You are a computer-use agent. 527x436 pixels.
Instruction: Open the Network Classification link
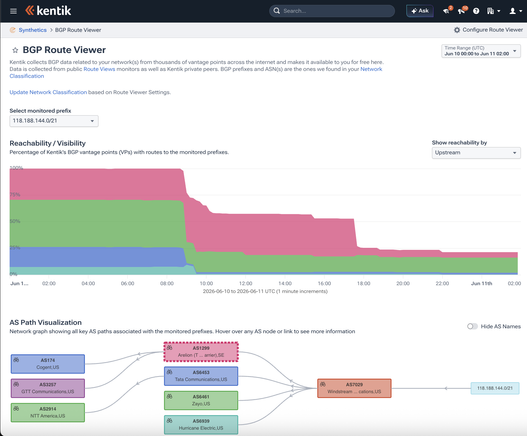pyautogui.click(x=371, y=69)
